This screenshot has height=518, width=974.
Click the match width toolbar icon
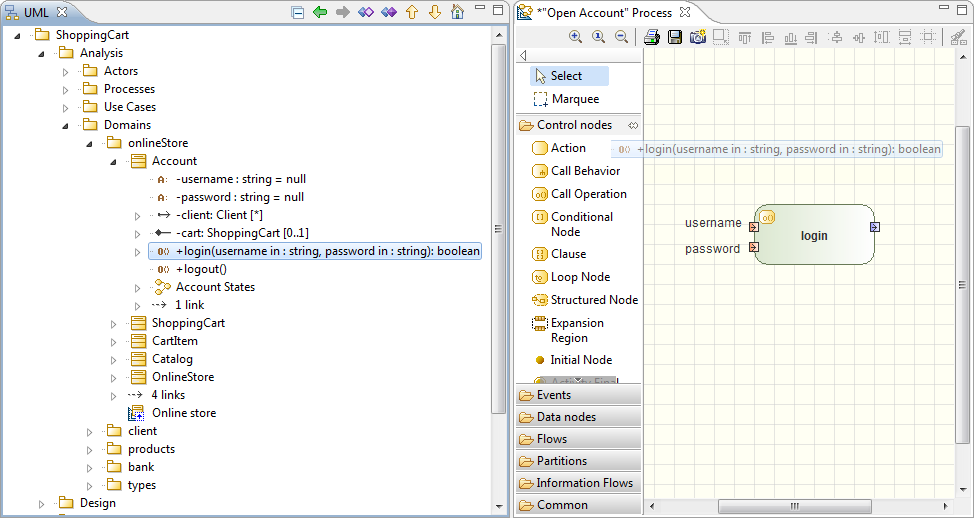pyautogui.click(x=905, y=37)
